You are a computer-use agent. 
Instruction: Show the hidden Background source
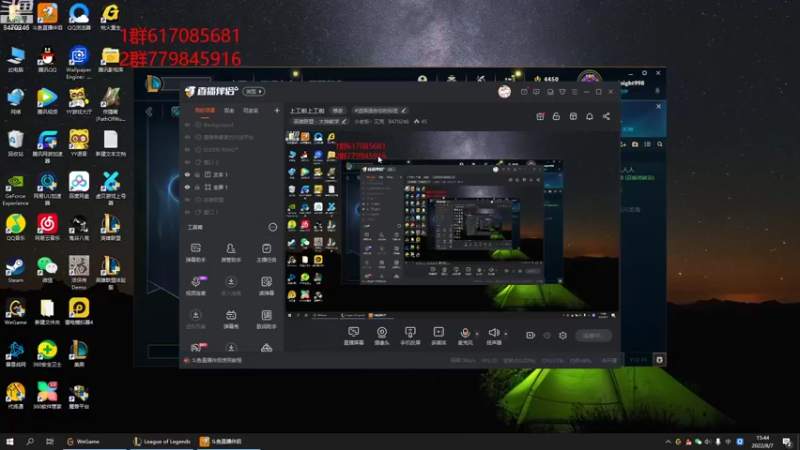tap(187, 124)
